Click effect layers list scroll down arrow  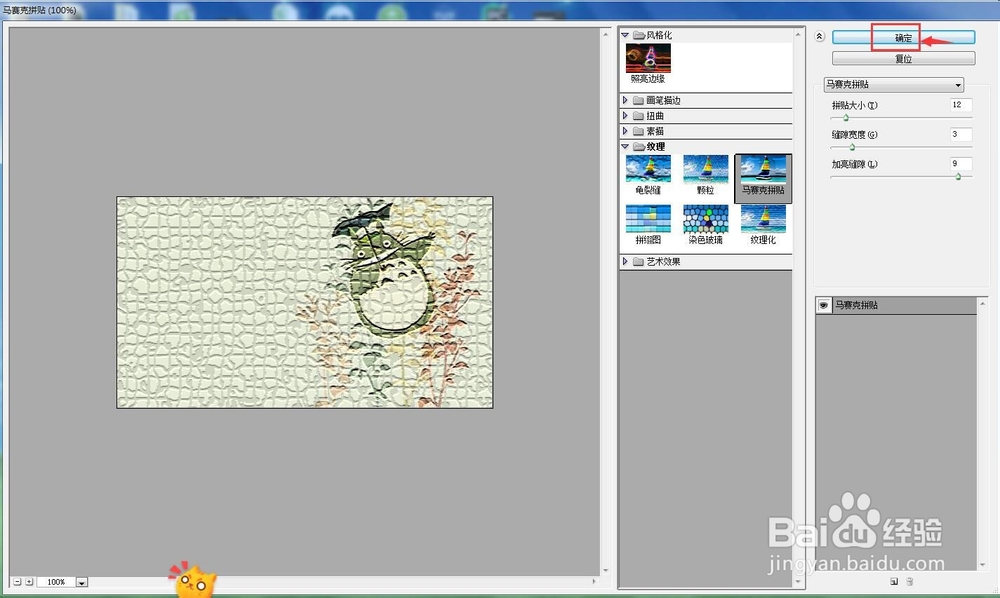click(982, 565)
